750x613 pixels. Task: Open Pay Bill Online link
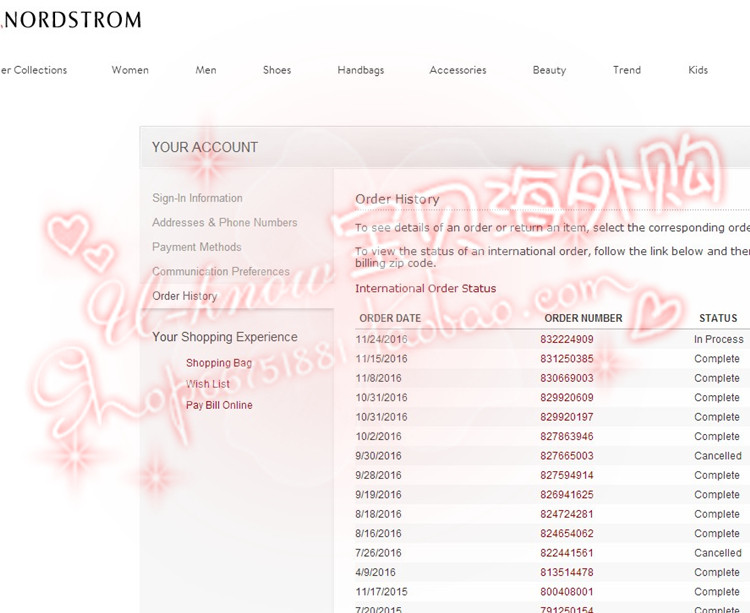click(x=219, y=405)
